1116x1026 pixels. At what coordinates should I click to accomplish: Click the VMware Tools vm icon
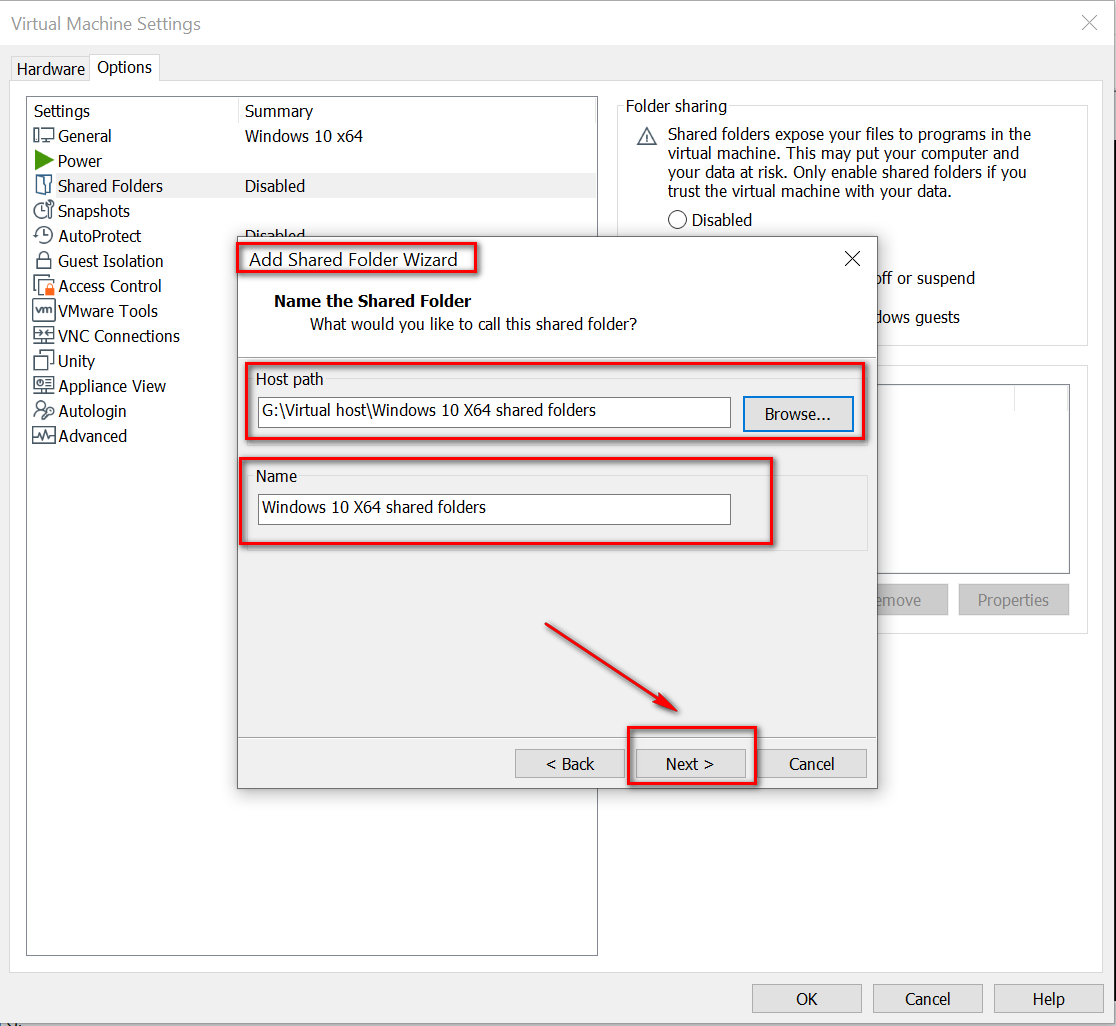(43, 310)
